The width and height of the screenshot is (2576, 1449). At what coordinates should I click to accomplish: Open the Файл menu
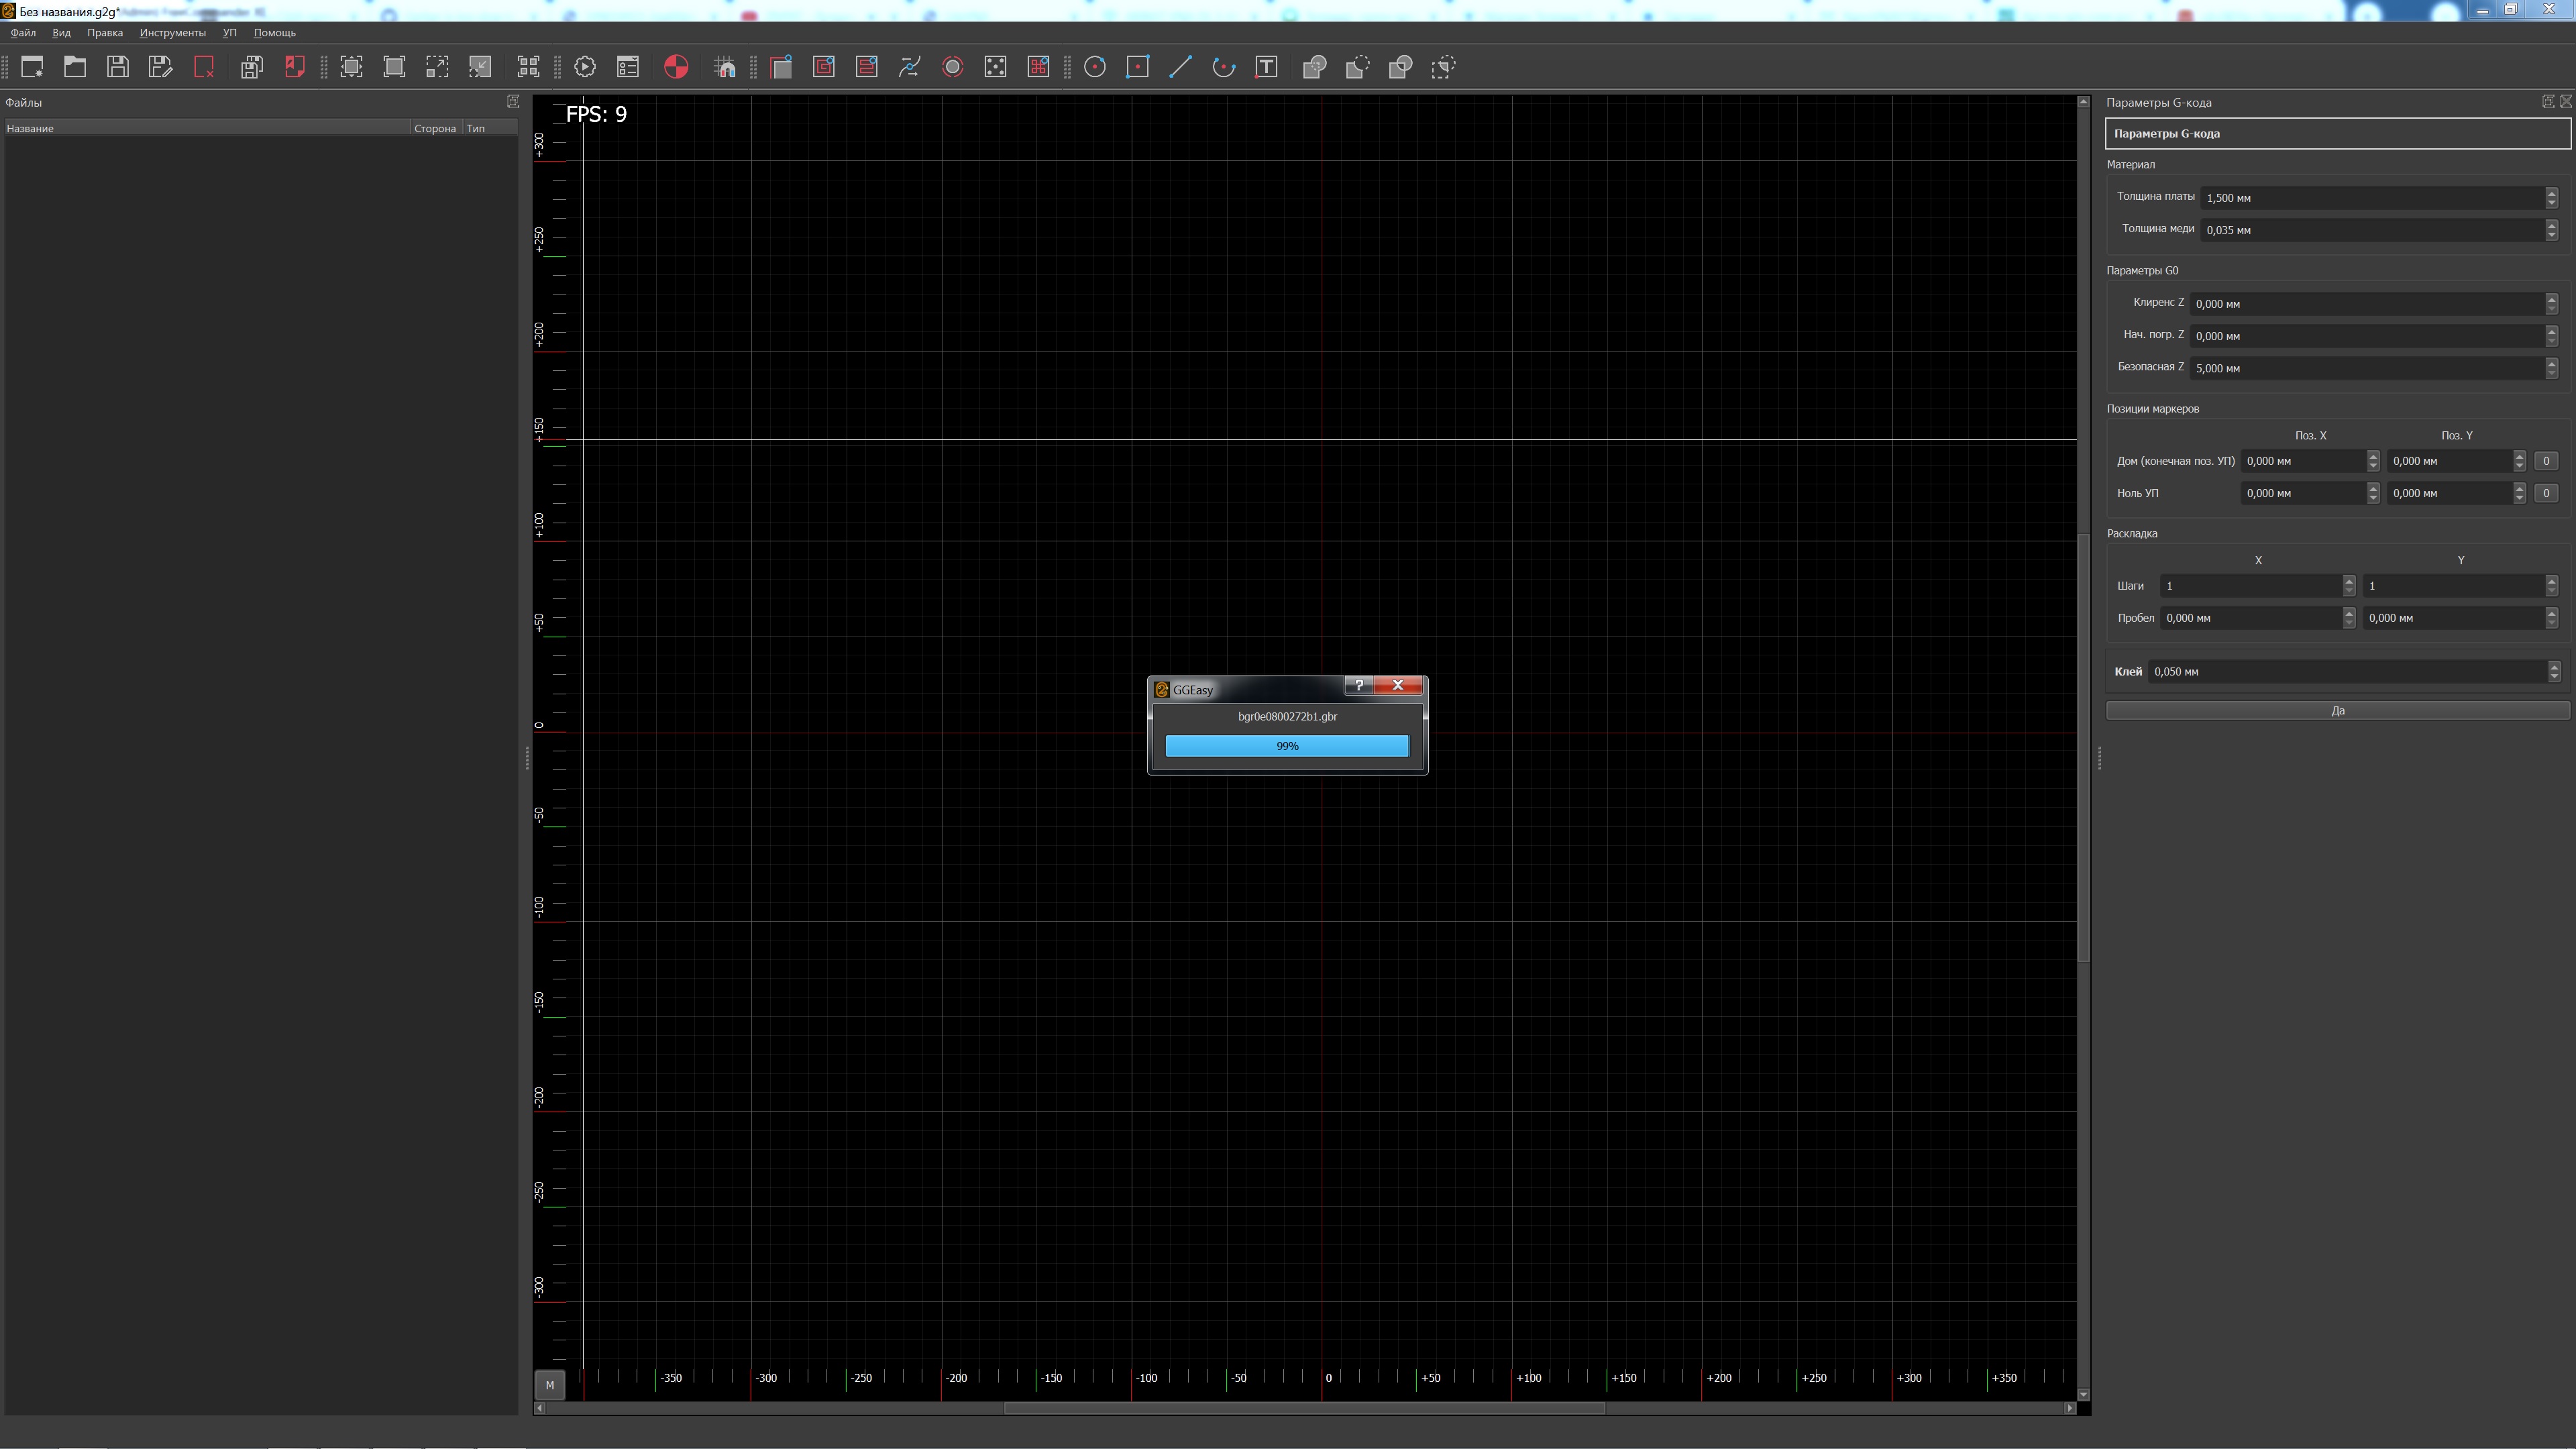click(23, 33)
